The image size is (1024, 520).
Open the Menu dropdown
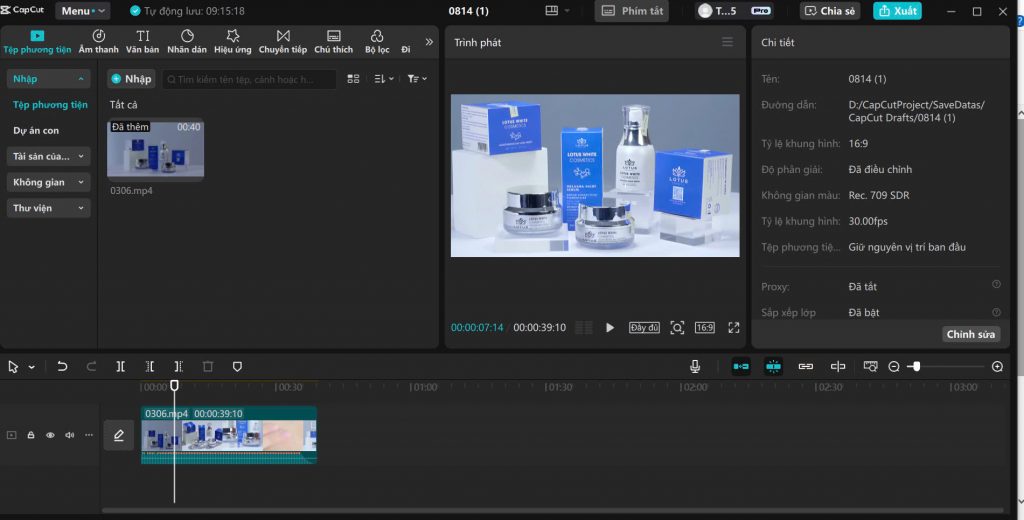click(82, 10)
